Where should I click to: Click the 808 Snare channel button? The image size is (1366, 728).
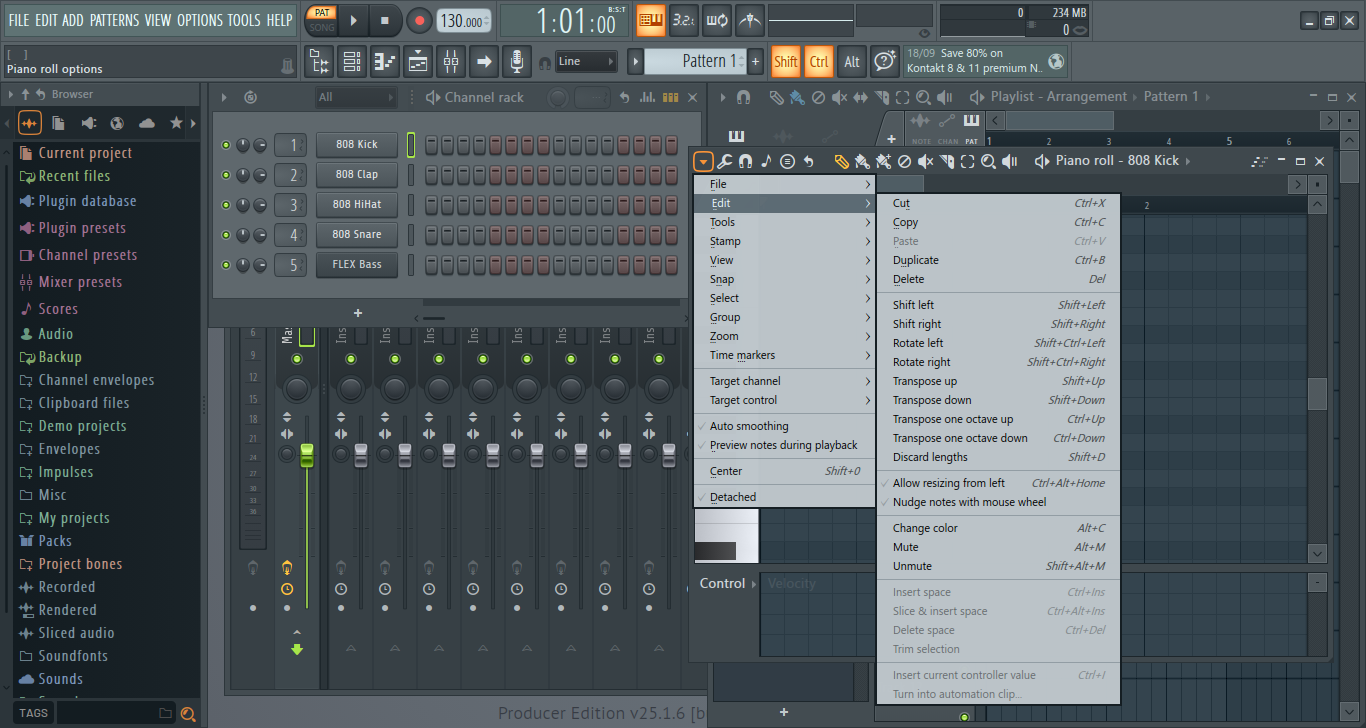[357, 235]
